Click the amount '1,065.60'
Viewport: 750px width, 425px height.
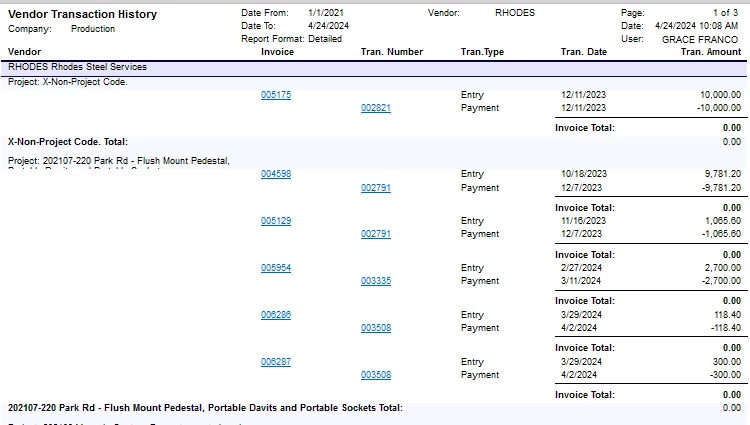click(723, 221)
